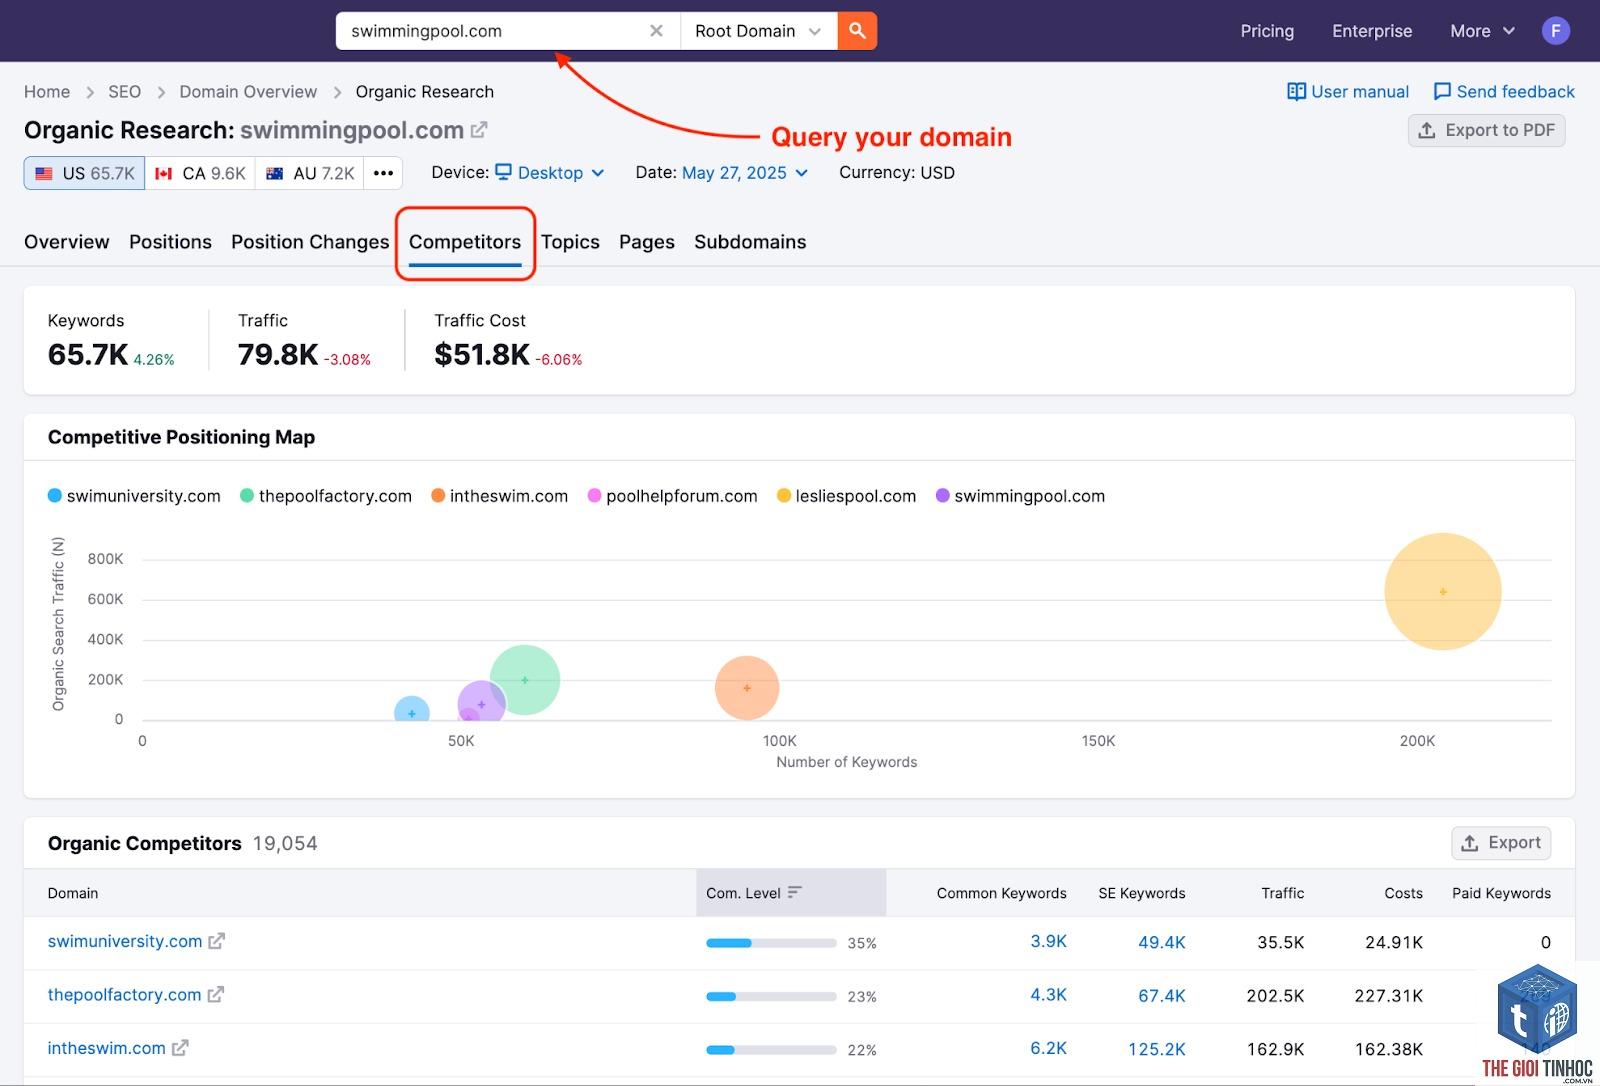The image size is (1600, 1086).
Task: Sort by Paid Keywords column header
Action: [x=1501, y=893]
